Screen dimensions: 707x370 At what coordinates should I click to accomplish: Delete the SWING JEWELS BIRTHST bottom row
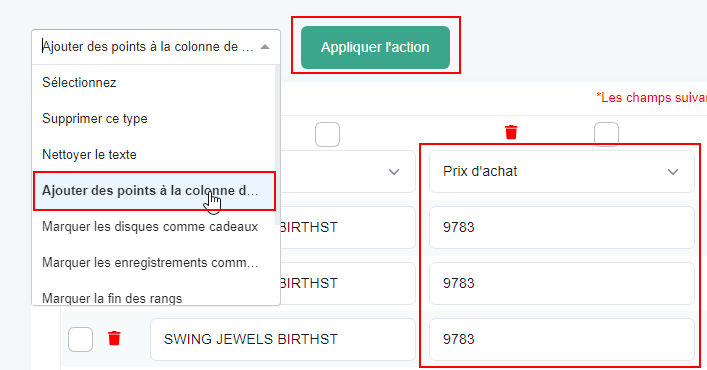(114, 338)
